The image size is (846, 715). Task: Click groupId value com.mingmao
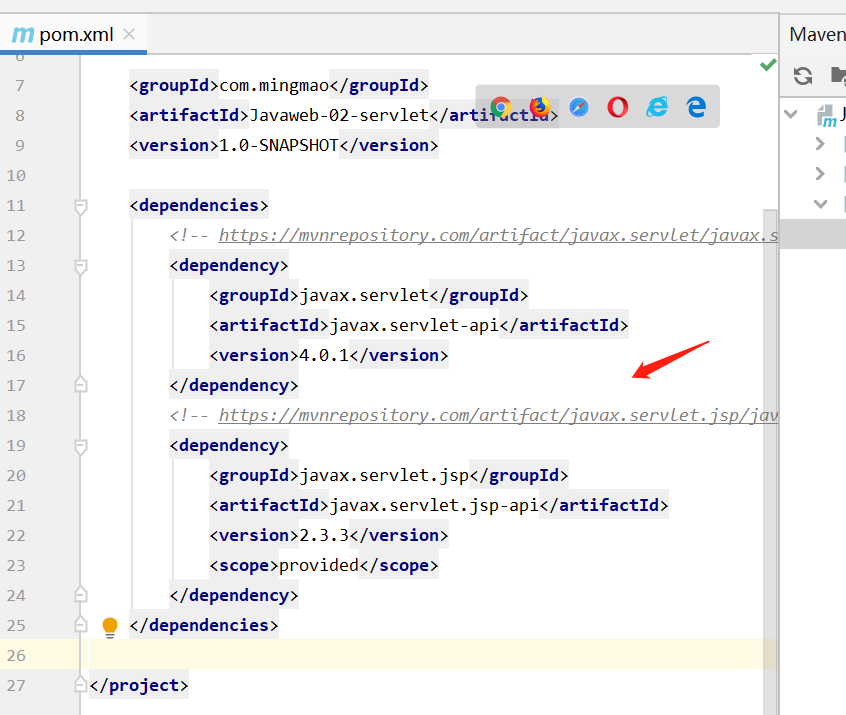point(274,85)
